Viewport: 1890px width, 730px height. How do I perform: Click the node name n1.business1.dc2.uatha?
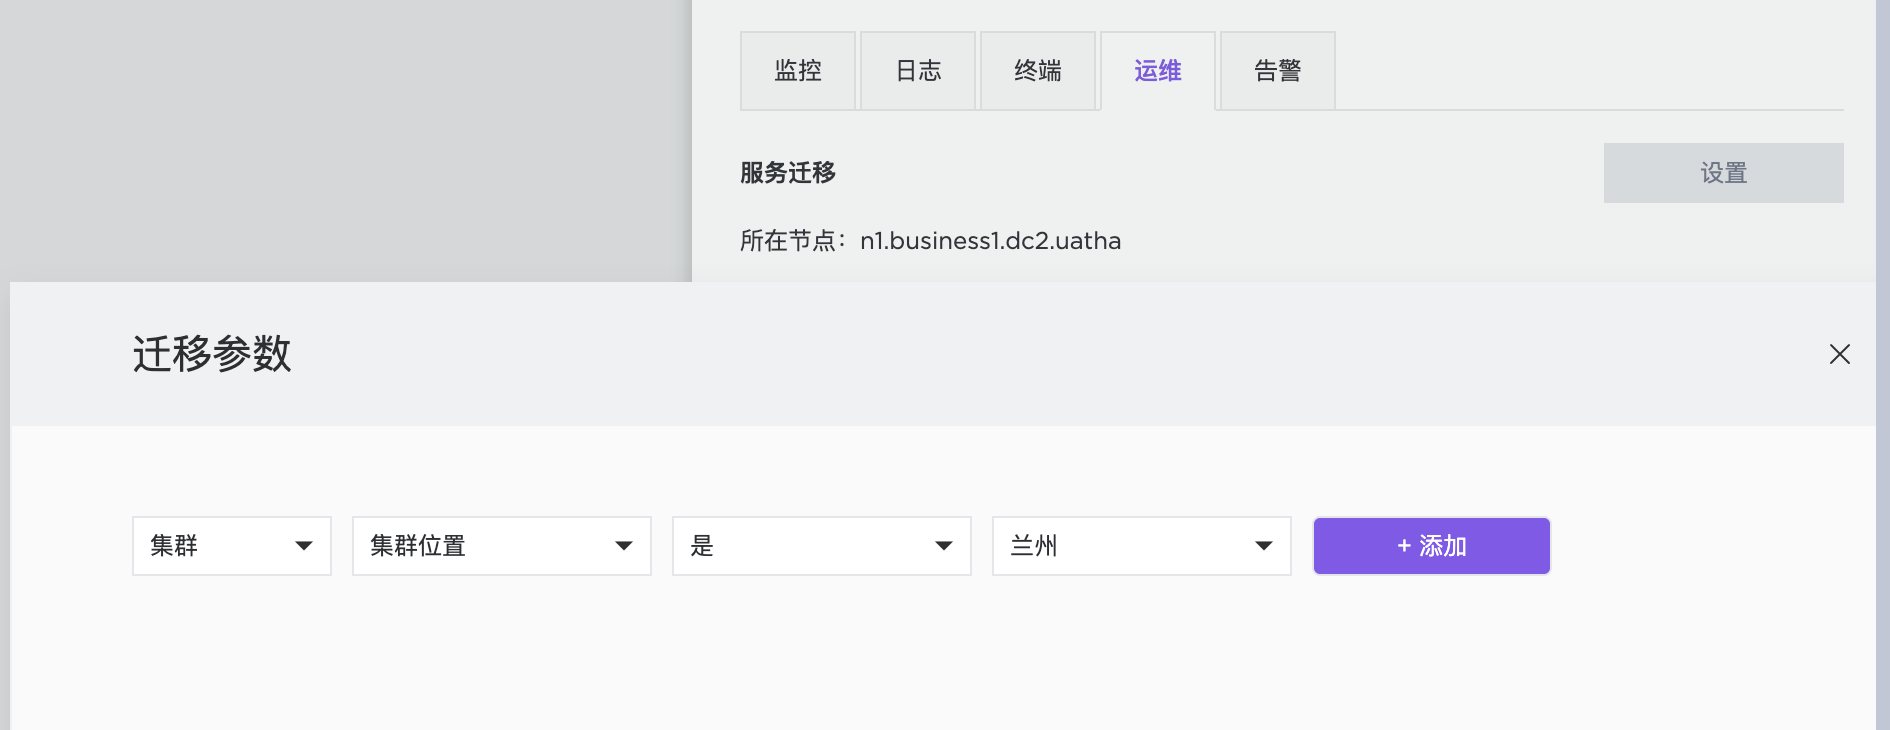[x=990, y=241]
